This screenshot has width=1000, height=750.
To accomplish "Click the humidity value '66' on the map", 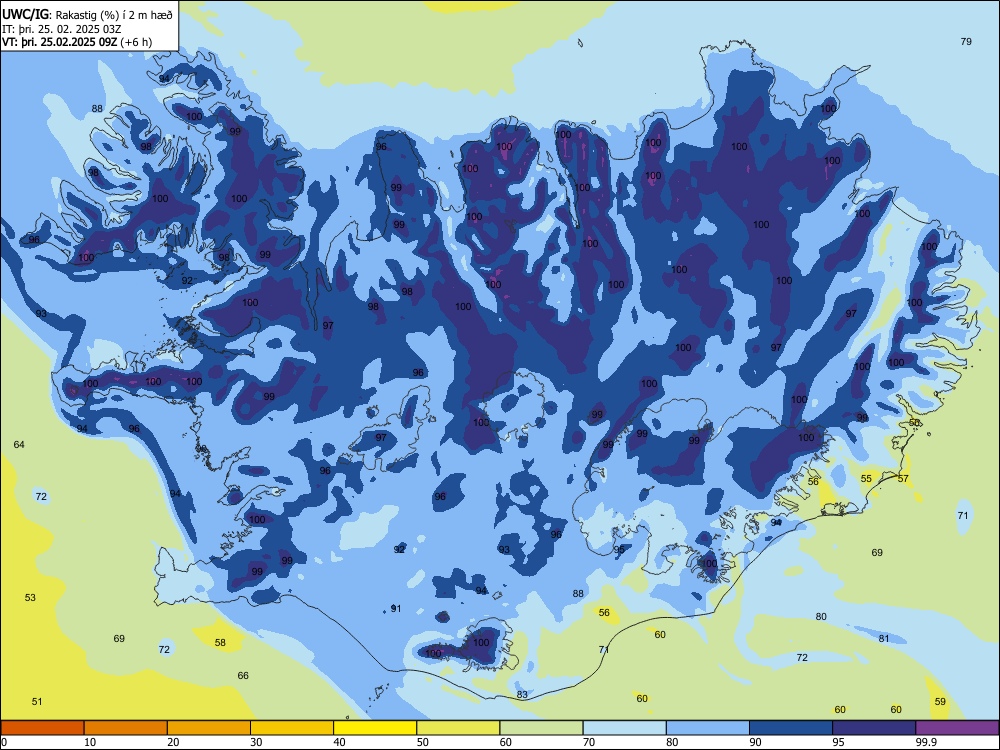I will coord(243,675).
